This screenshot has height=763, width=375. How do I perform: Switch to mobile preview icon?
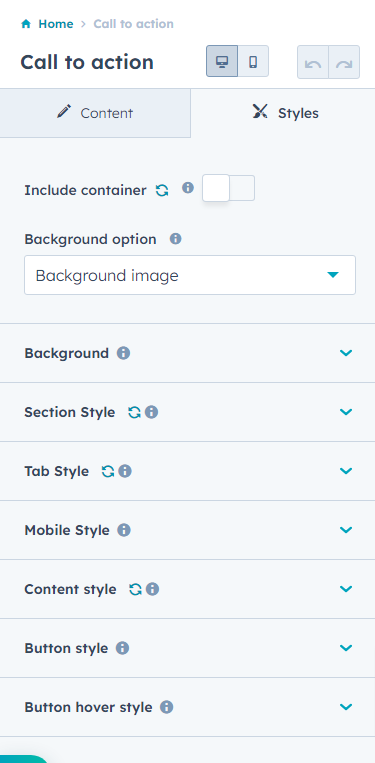coord(253,61)
